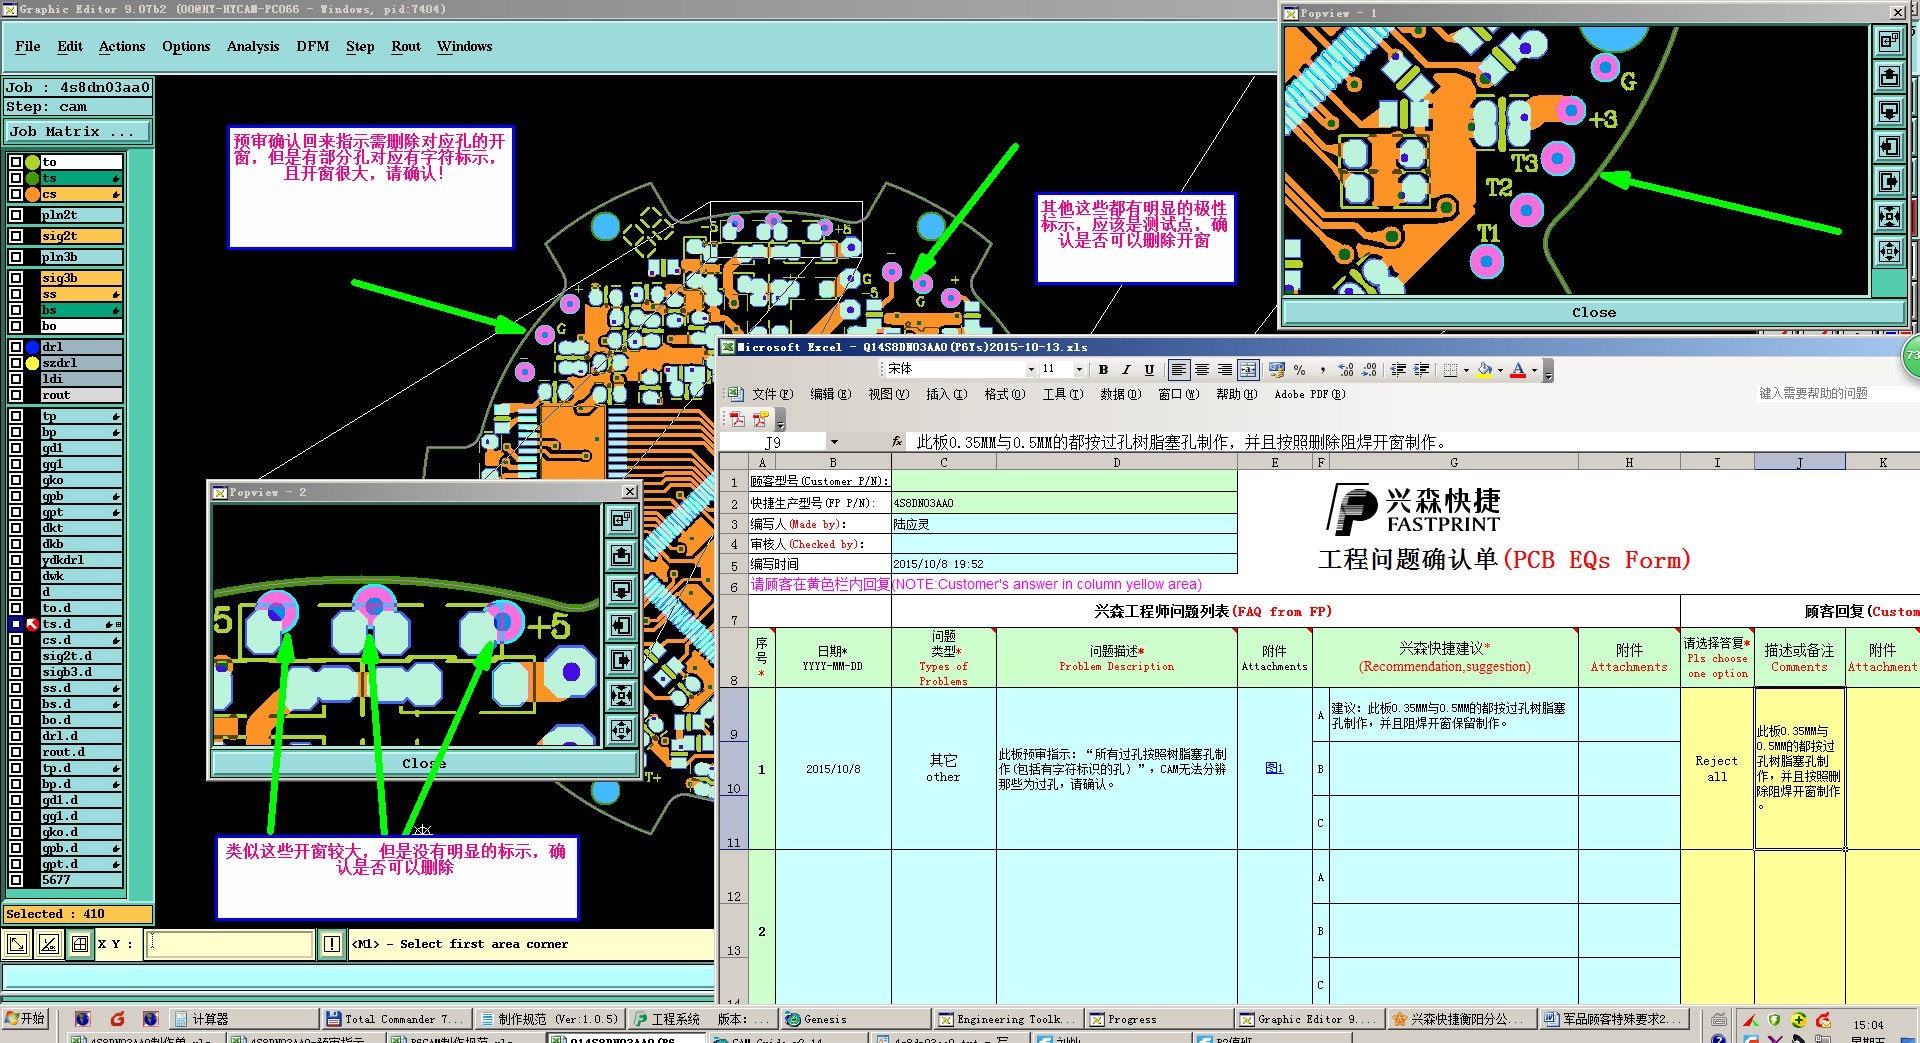The width and height of the screenshot is (1920, 1043).
Task: Click the blue color dot of 'drl' layer
Action: 32,347
